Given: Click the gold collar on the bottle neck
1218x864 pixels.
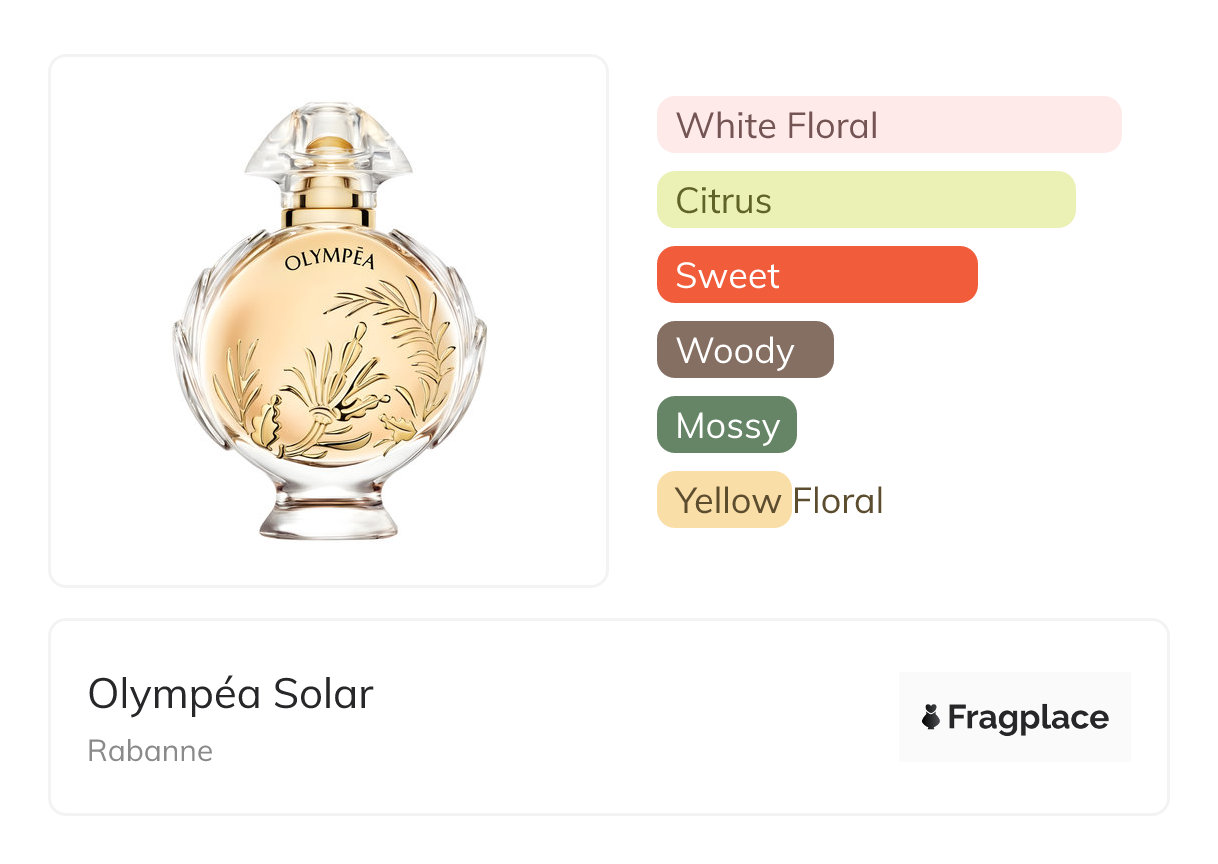Looking at the screenshot, I should click(x=328, y=215).
